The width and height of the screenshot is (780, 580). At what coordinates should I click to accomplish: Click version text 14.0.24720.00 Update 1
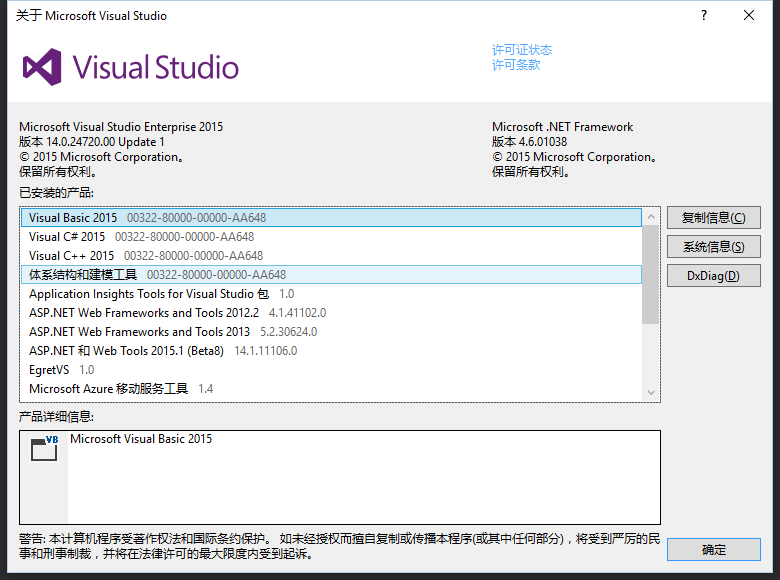pyautogui.click(x=92, y=142)
